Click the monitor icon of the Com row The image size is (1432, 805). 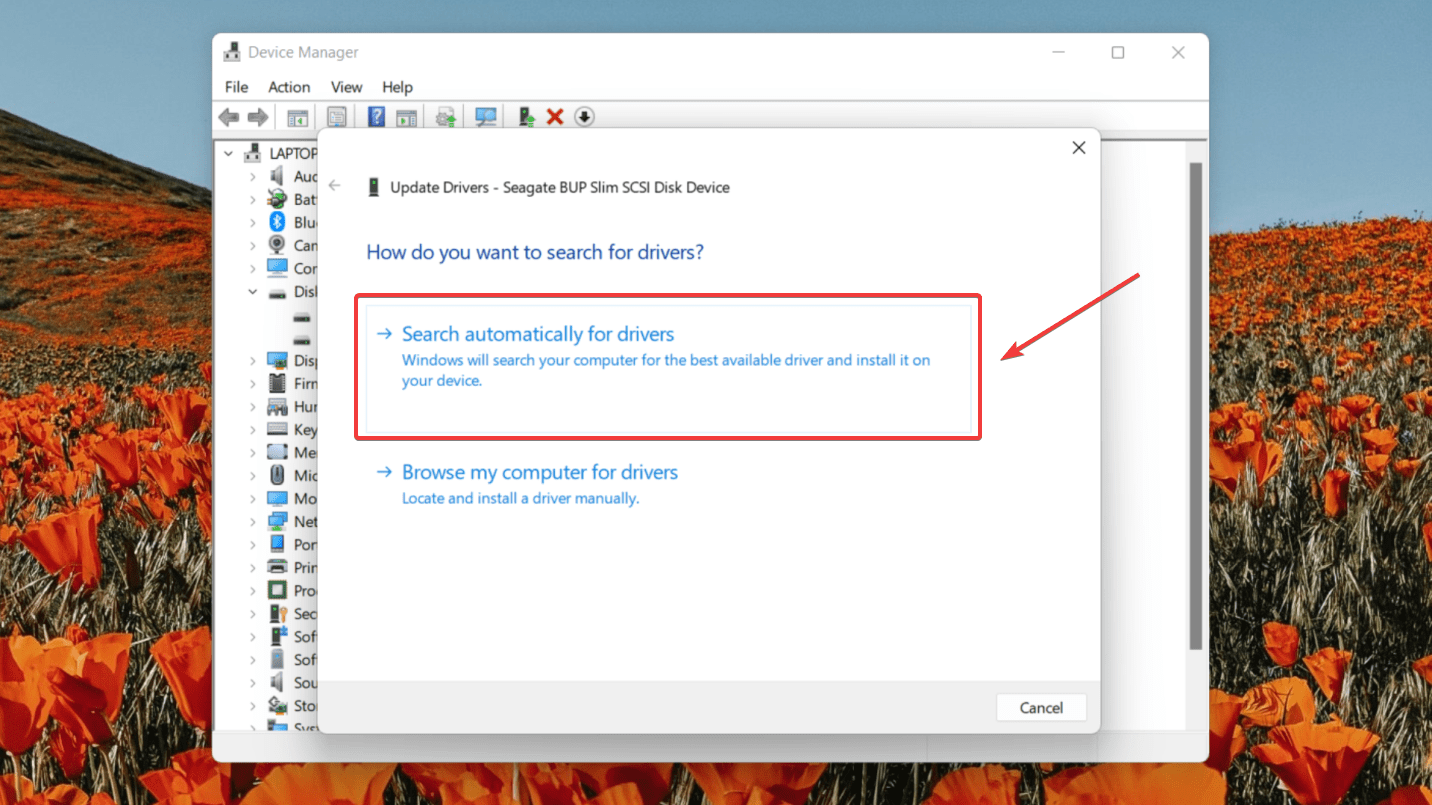[277, 268]
